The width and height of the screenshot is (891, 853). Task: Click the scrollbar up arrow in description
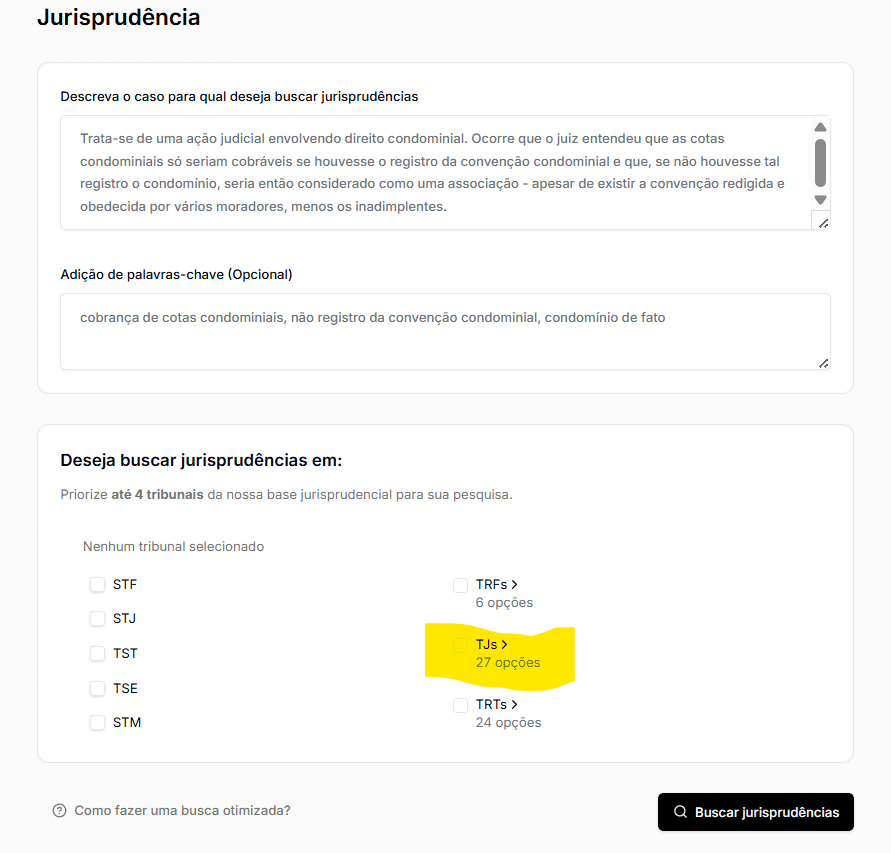coord(820,127)
